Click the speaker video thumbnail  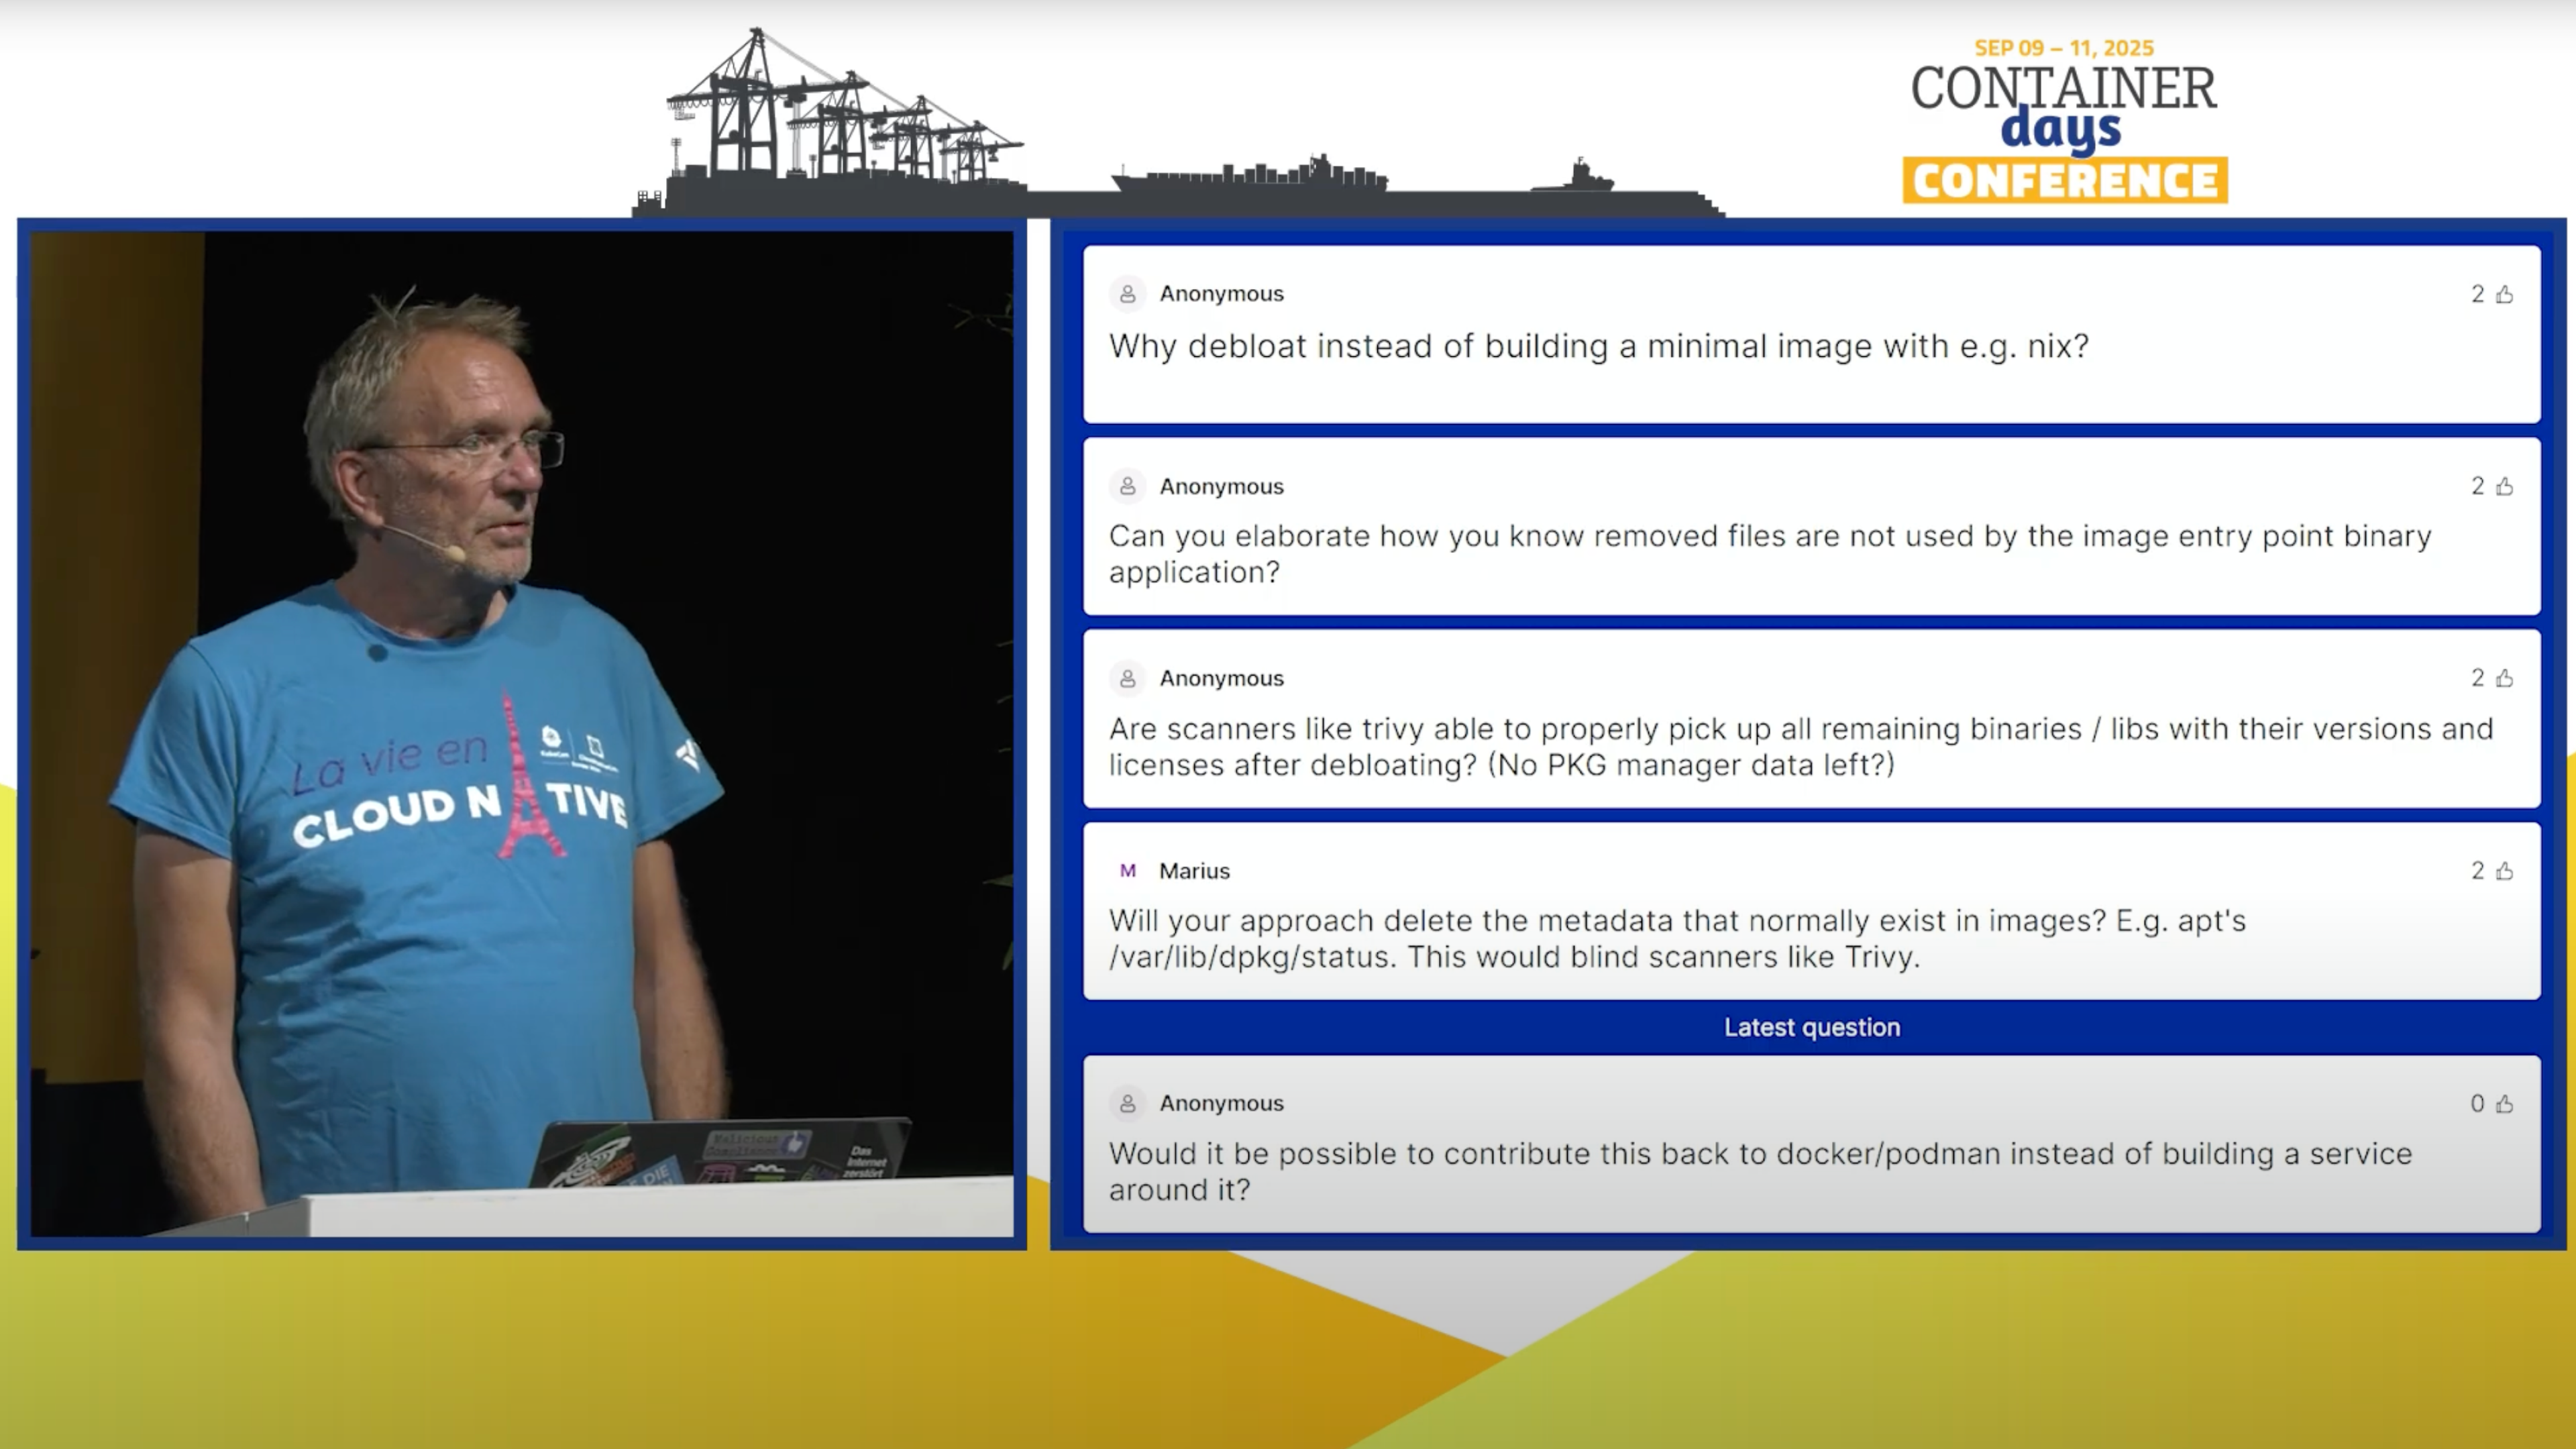pos(521,733)
